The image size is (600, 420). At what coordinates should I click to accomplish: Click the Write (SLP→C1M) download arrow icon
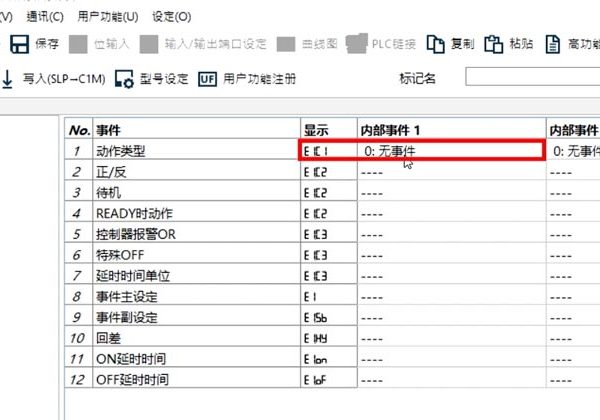(x=7, y=78)
